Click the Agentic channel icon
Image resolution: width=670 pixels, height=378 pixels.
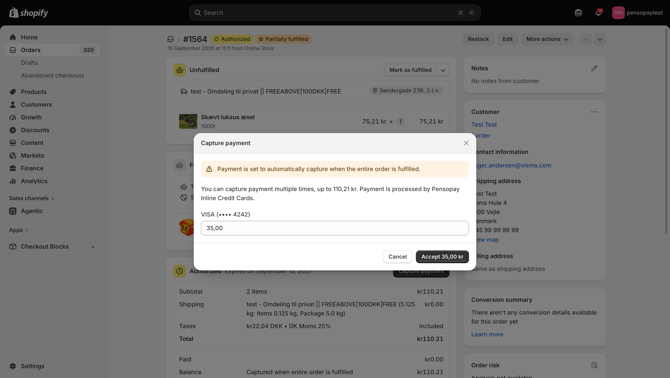[x=13, y=211]
